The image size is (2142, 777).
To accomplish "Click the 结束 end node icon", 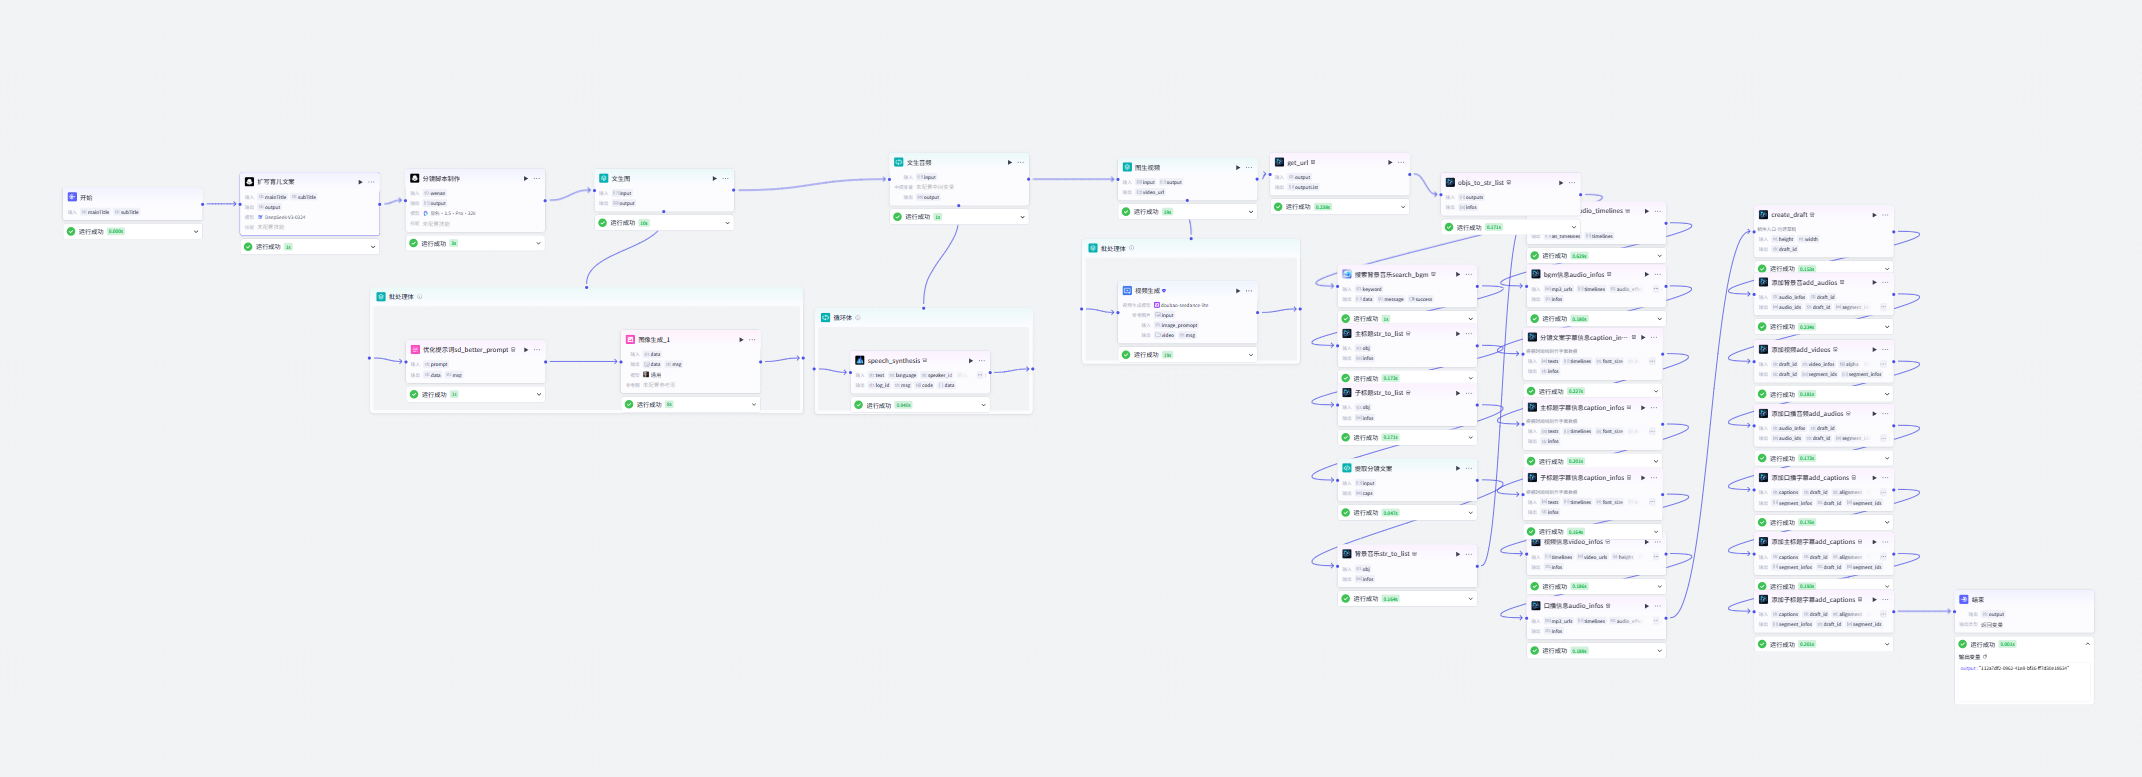I will 1963,600.
